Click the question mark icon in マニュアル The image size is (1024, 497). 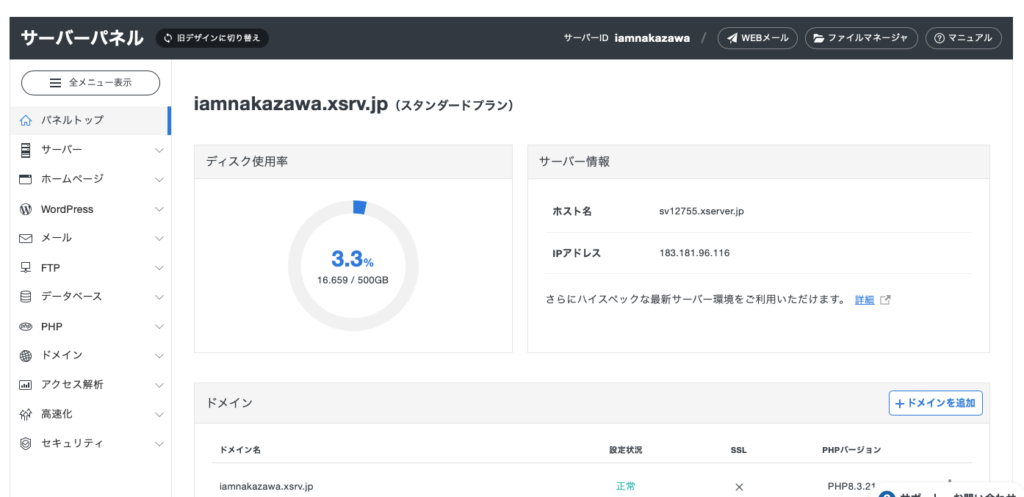click(940, 38)
